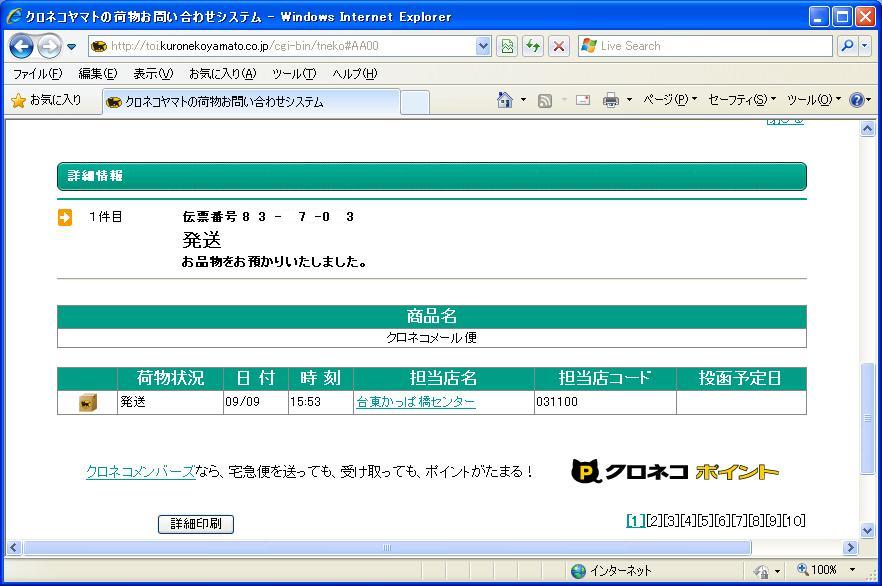Click the Internet Explorer logo in title bar

tap(14, 16)
